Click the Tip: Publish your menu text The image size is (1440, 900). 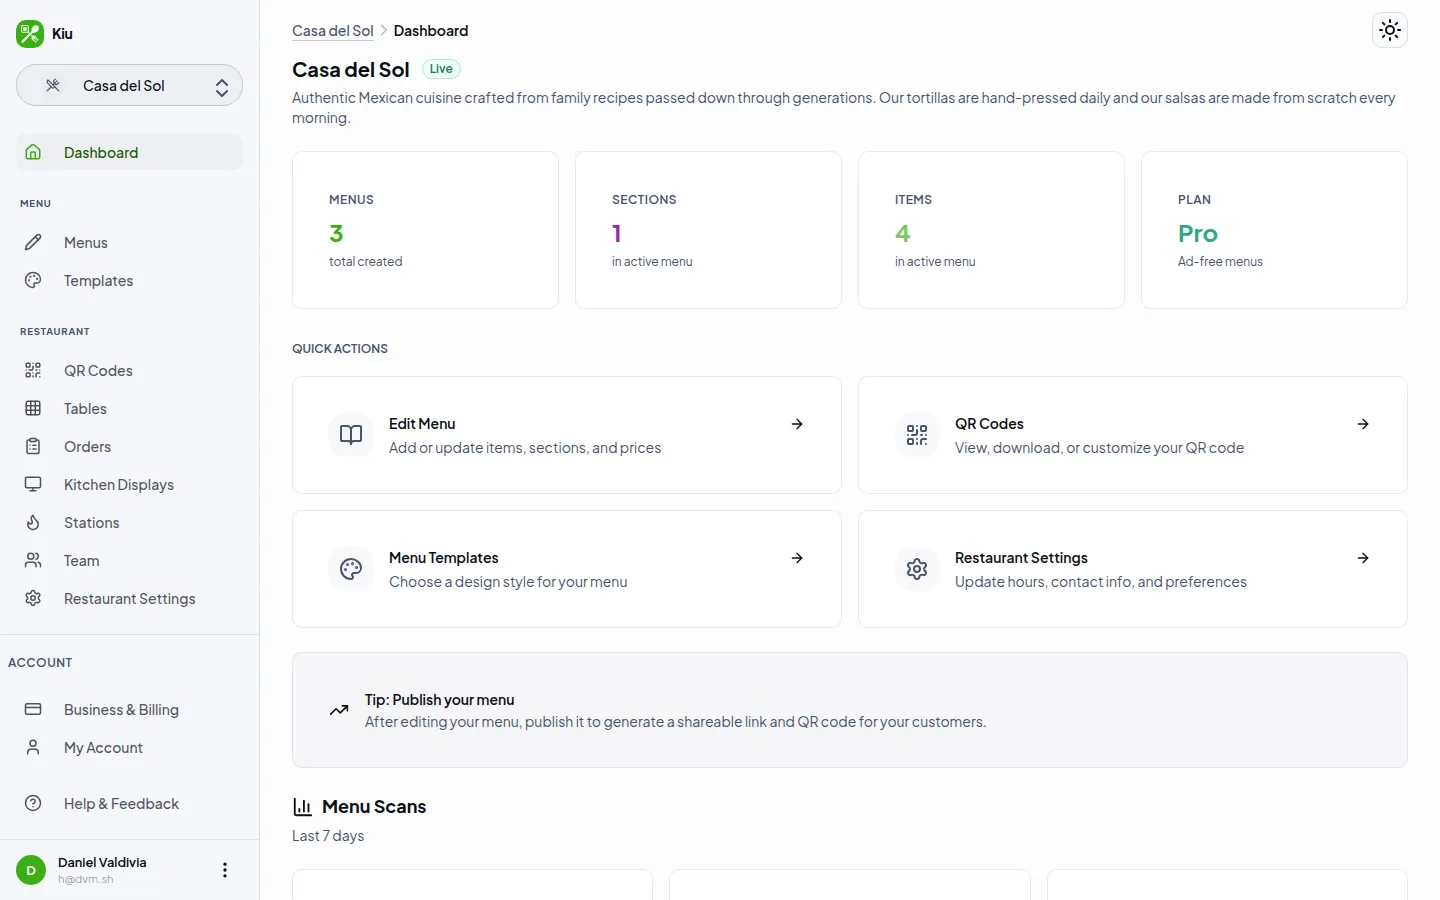click(440, 700)
